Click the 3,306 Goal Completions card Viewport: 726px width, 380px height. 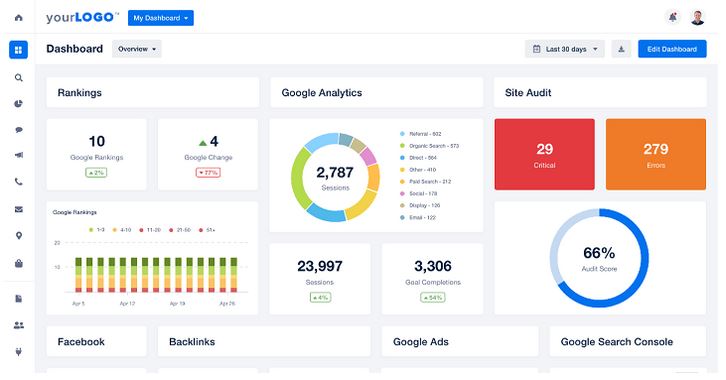pos(432,279)
